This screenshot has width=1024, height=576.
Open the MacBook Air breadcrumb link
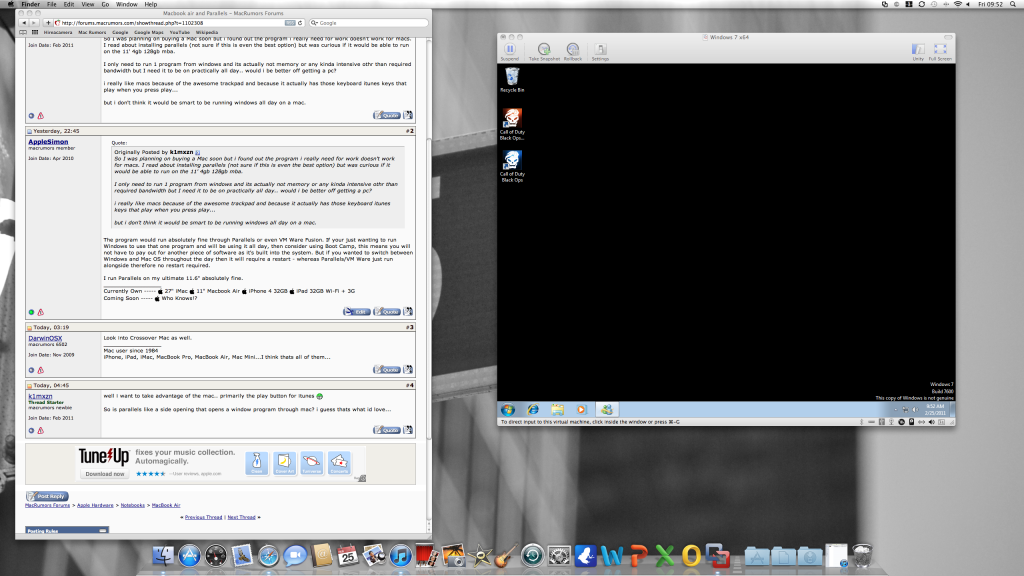[x=166, y=505]
